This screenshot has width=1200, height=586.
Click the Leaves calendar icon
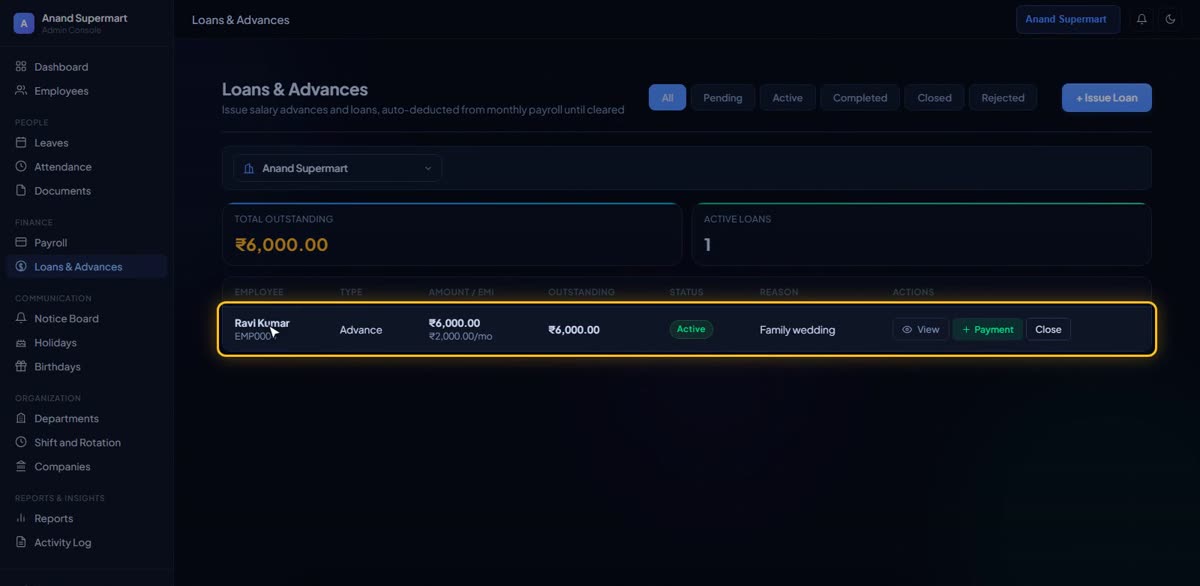tap(21, 143)
